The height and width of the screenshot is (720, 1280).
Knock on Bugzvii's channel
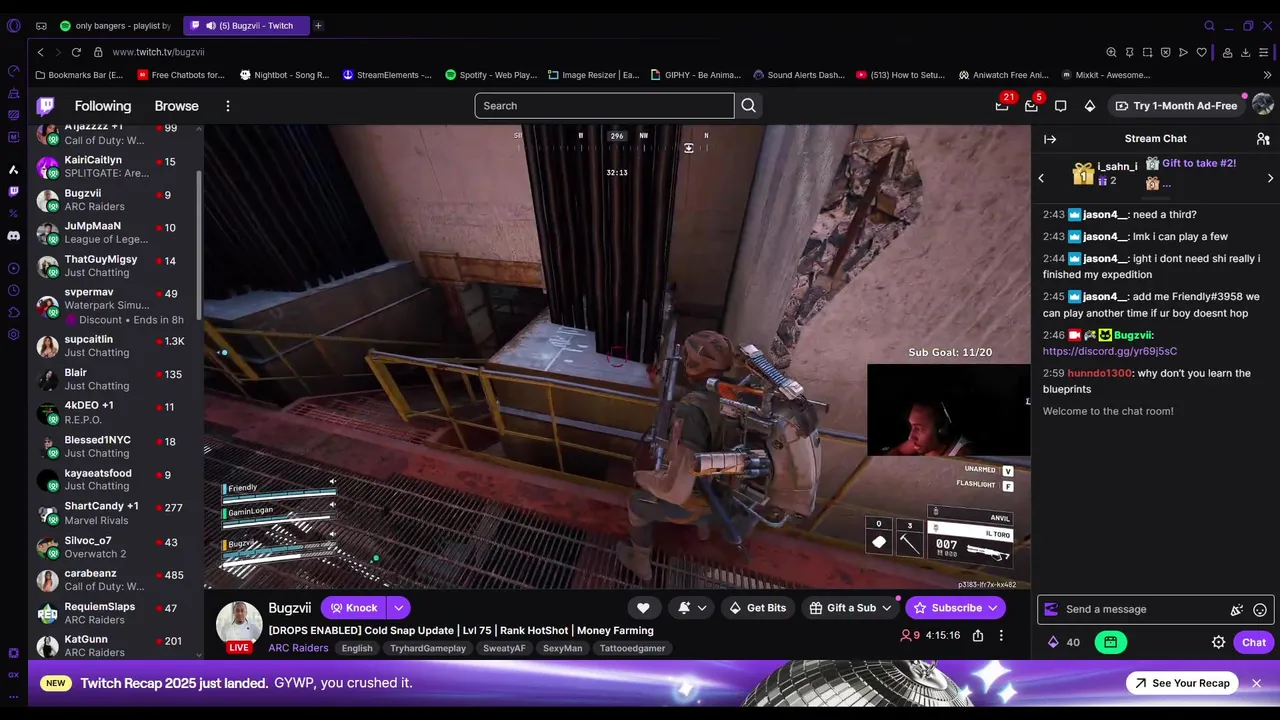pos(354,608)
